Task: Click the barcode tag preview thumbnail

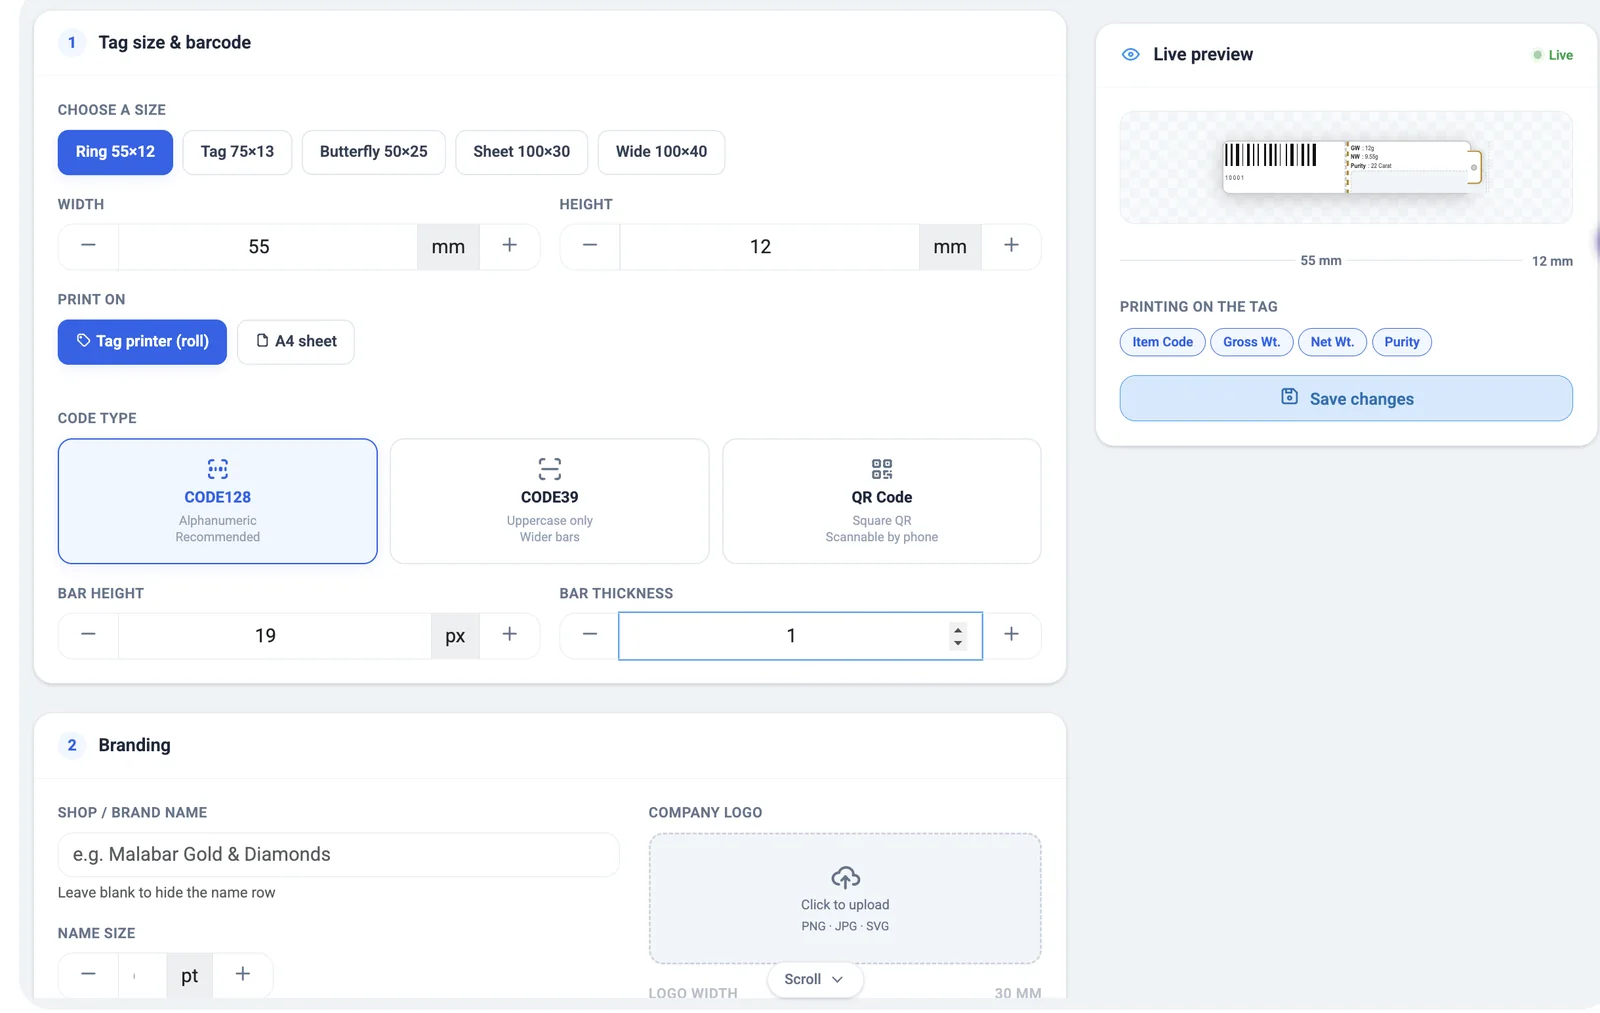Action: point(1352,167)
